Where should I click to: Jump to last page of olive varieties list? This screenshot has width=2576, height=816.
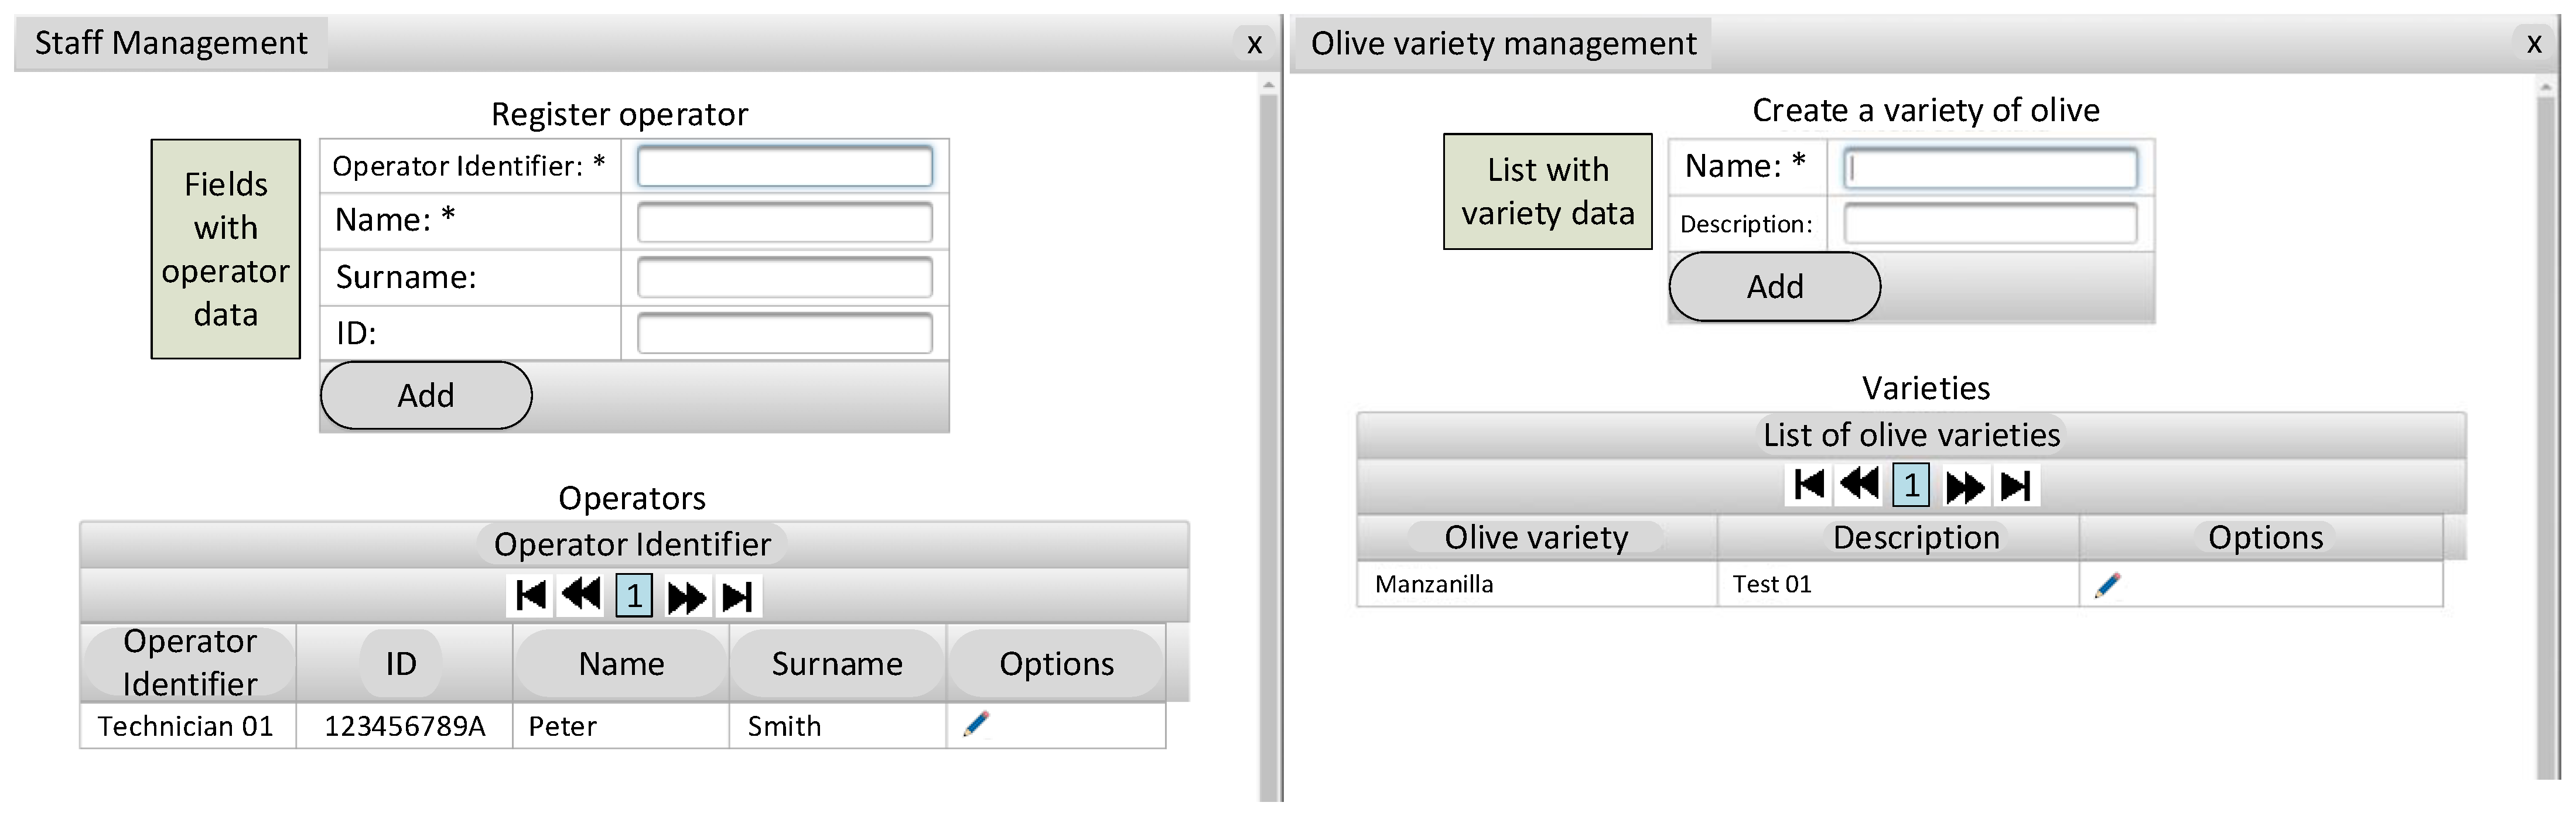(x=2016, y=486)
